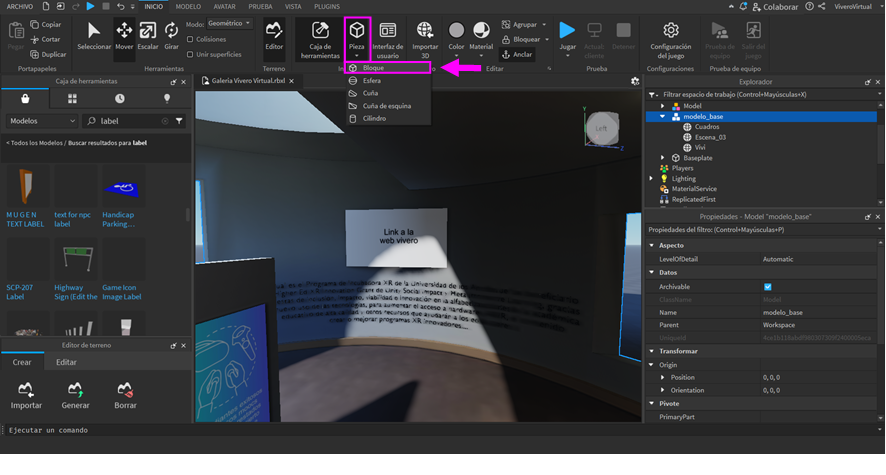Image resolution: width=886 pixels, height=475 pixels.
Task: Uncheck the Archivable property checkbox
Action: pos(767,287)
